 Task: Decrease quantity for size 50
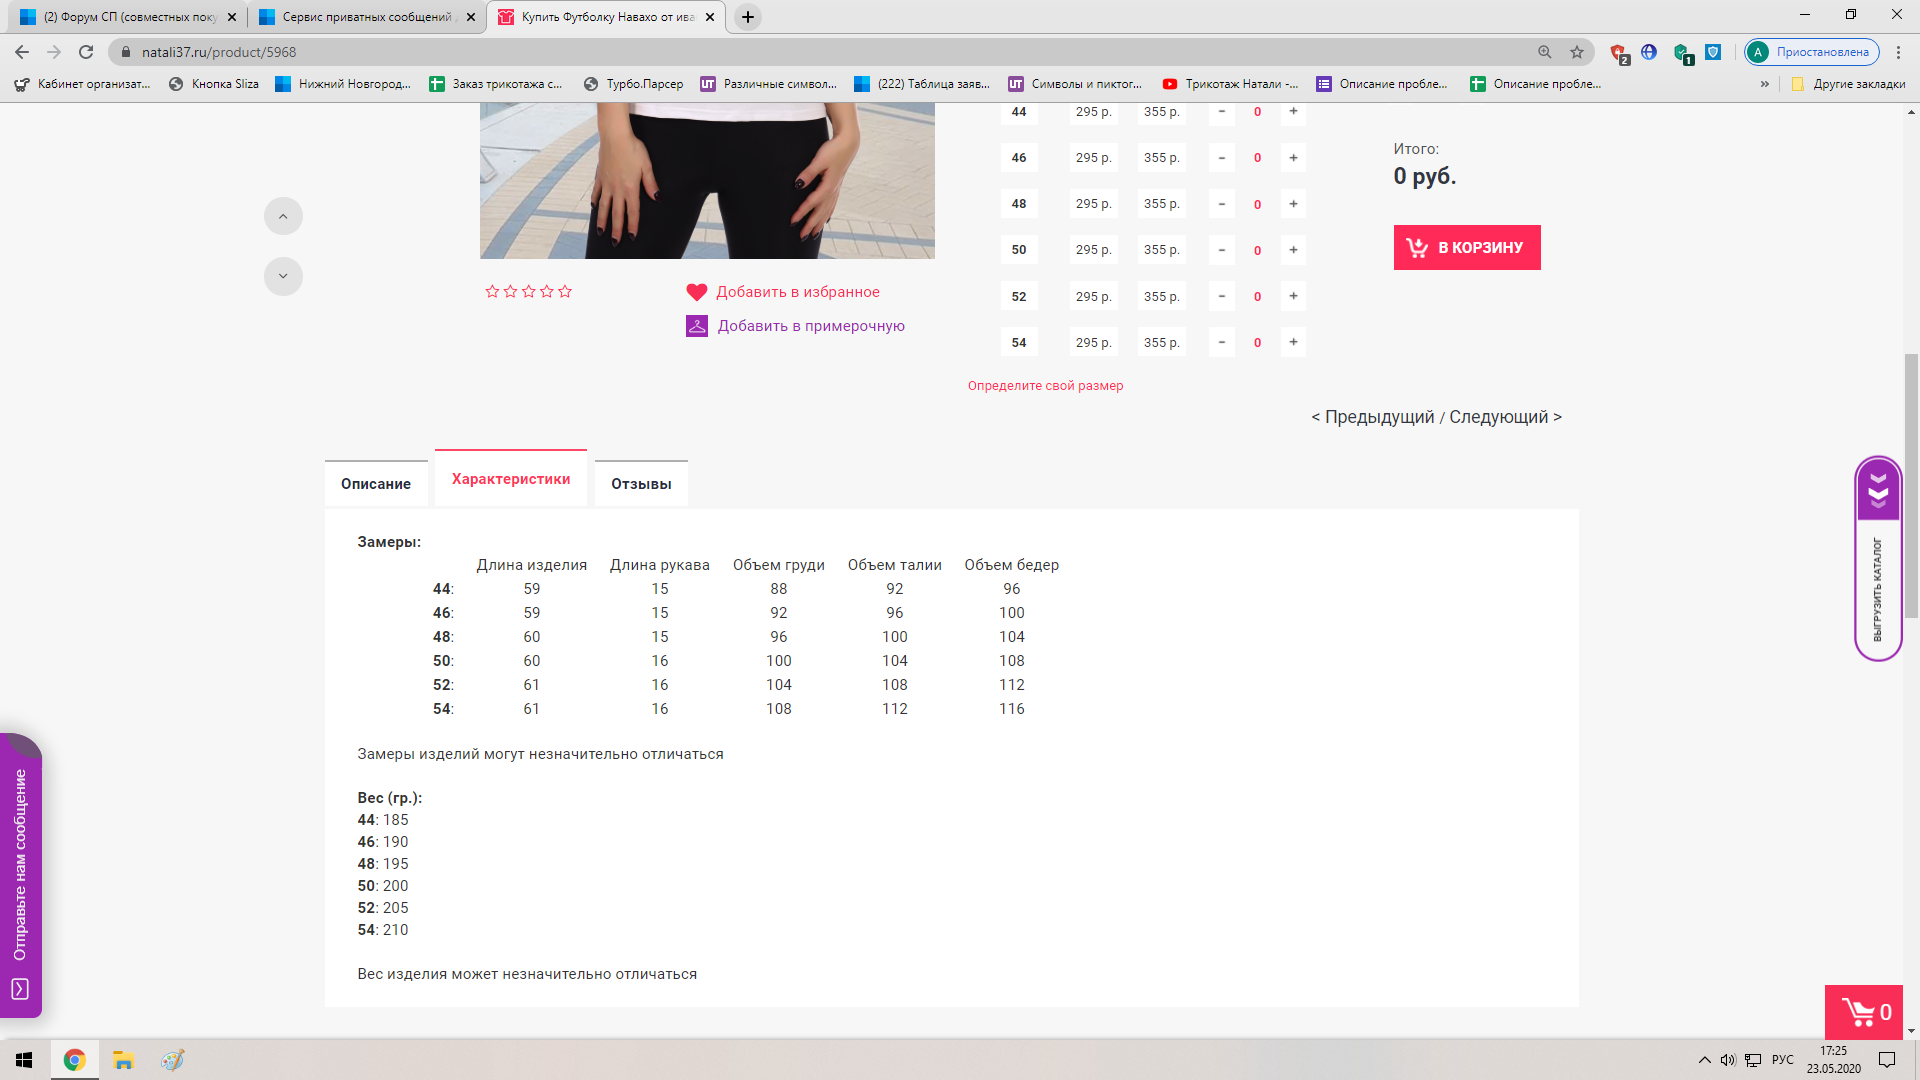pos(1221,250)
